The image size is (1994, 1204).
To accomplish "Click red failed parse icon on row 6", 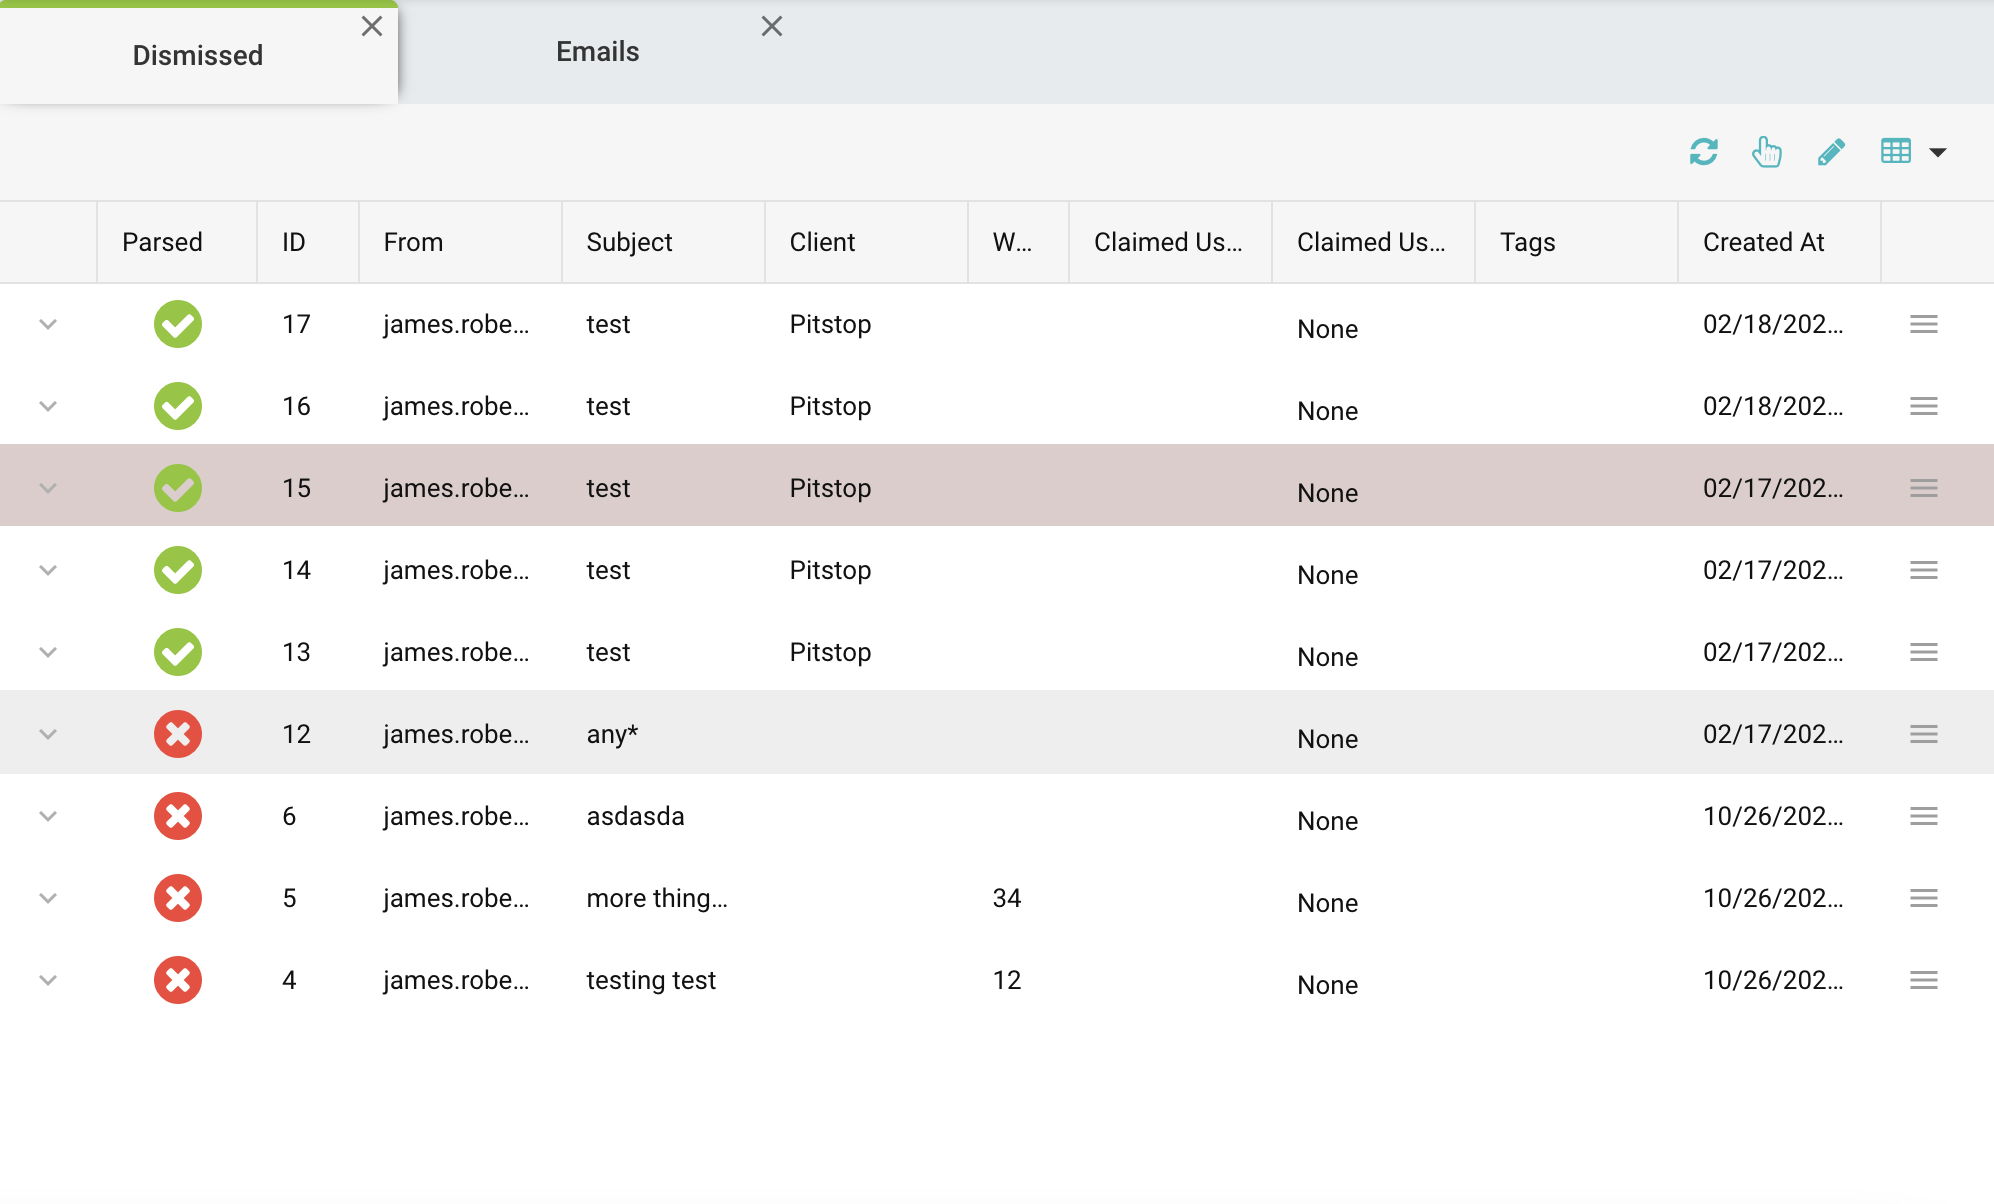I will (178, 816).
